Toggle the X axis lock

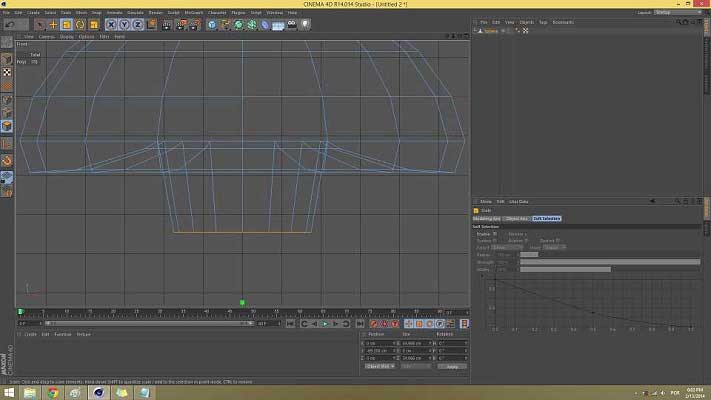click(111, 24)
